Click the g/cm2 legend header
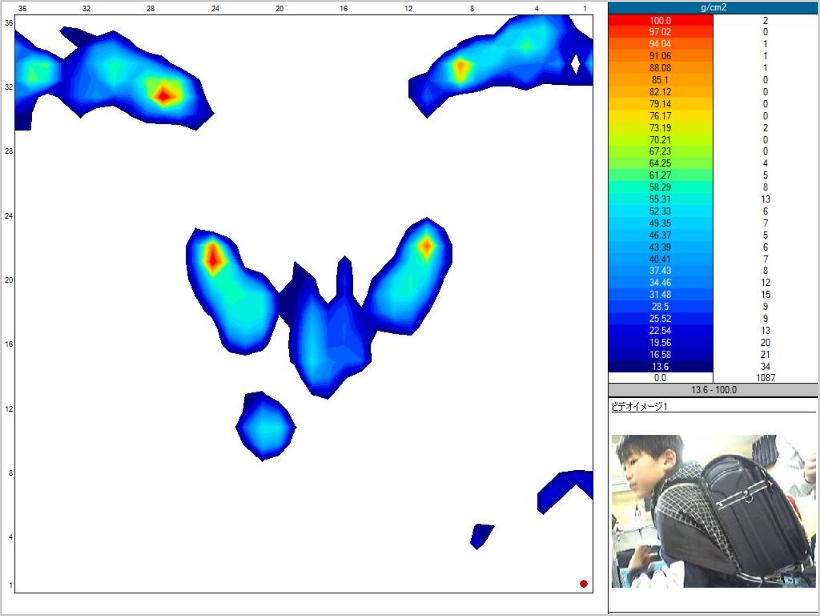The image size is (820, 616). point(713,8)
